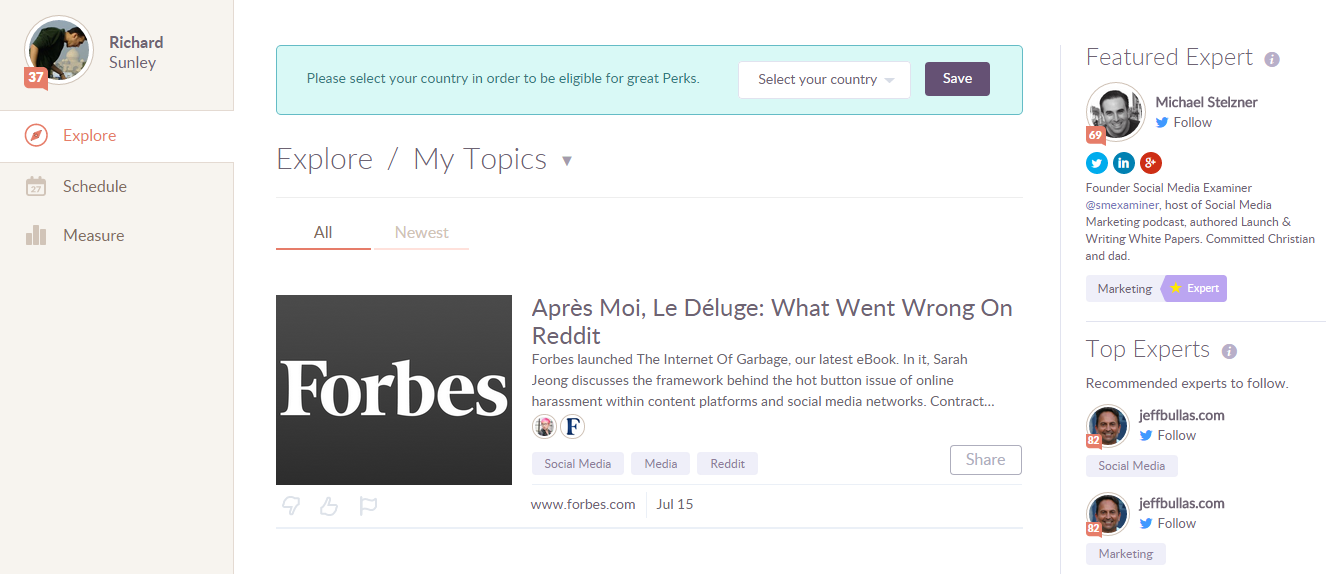Go to the Explore menu item

(x=117, y=135)
